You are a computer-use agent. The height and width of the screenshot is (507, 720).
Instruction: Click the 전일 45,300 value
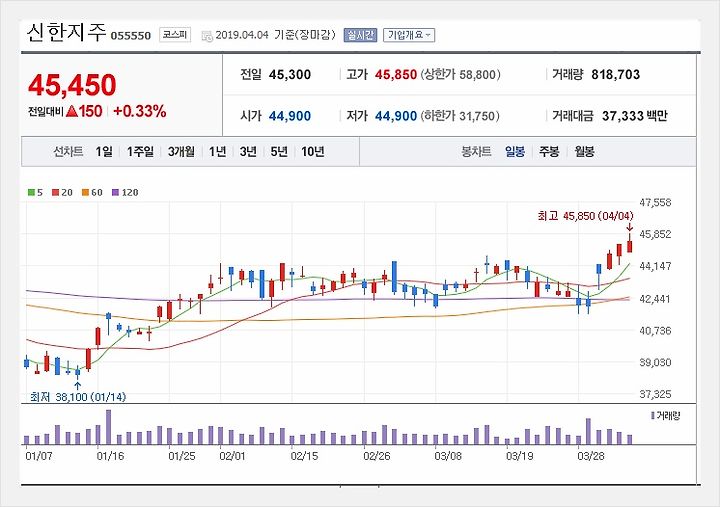[x=290, y=74]
